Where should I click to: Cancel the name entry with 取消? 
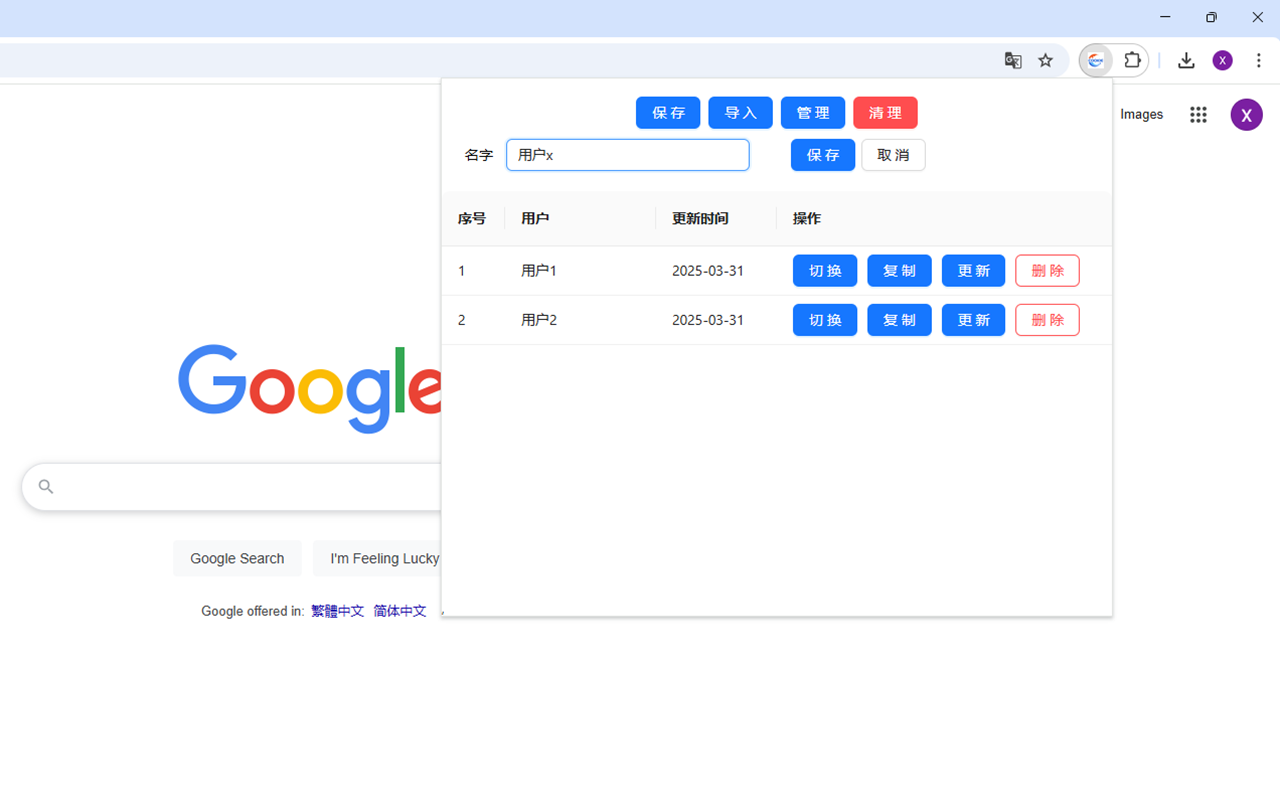pos(893,154)
